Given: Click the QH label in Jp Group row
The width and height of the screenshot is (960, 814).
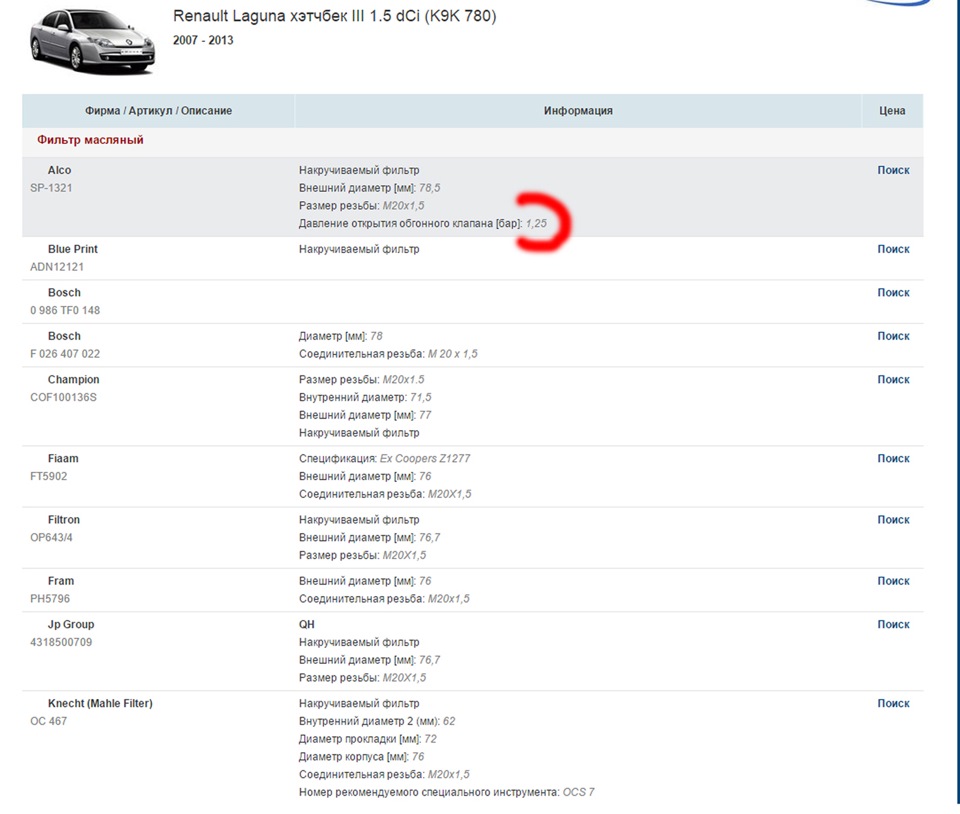Looking at the screenshot, I should point(307,624).
